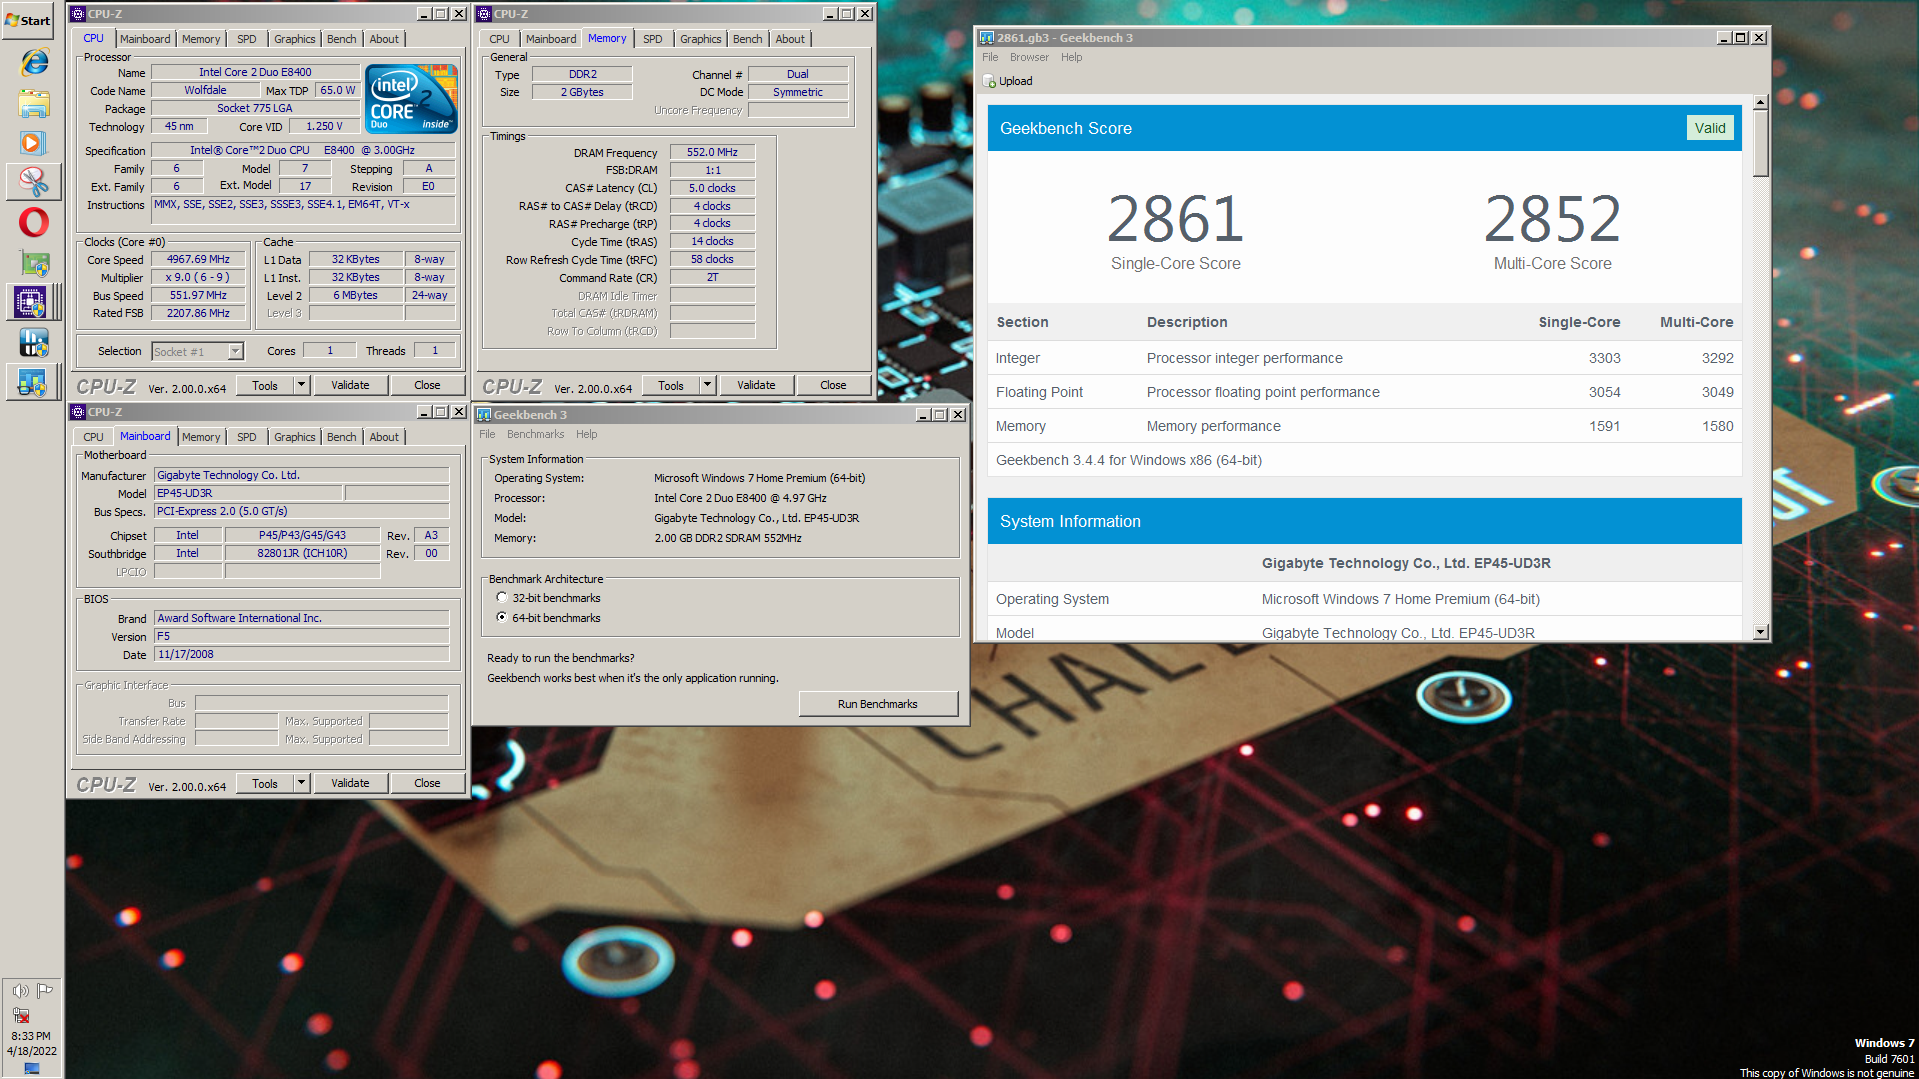Click the graphics card utility taskbar icon
Image resolution: width=1919 pixels, height=1079 pixels.
(33, 263)
